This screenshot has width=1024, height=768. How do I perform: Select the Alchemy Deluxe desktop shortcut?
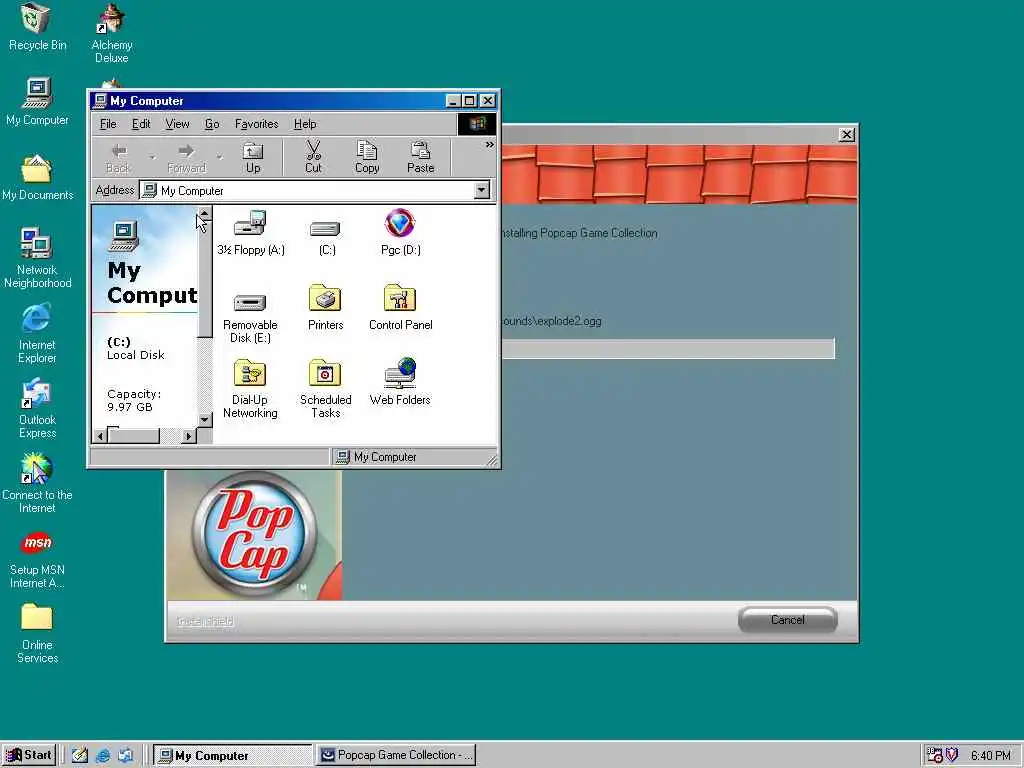tap(112, 33)
